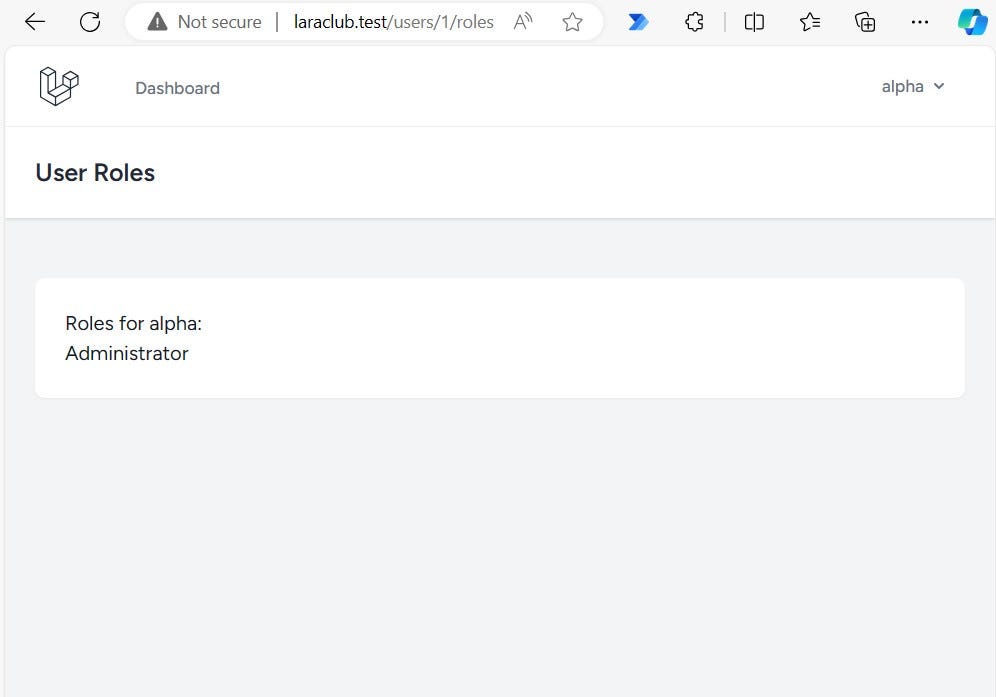Screen dimensions: 996x697
Task: Click the Roles for alpha card
Action: coord(500,337)
